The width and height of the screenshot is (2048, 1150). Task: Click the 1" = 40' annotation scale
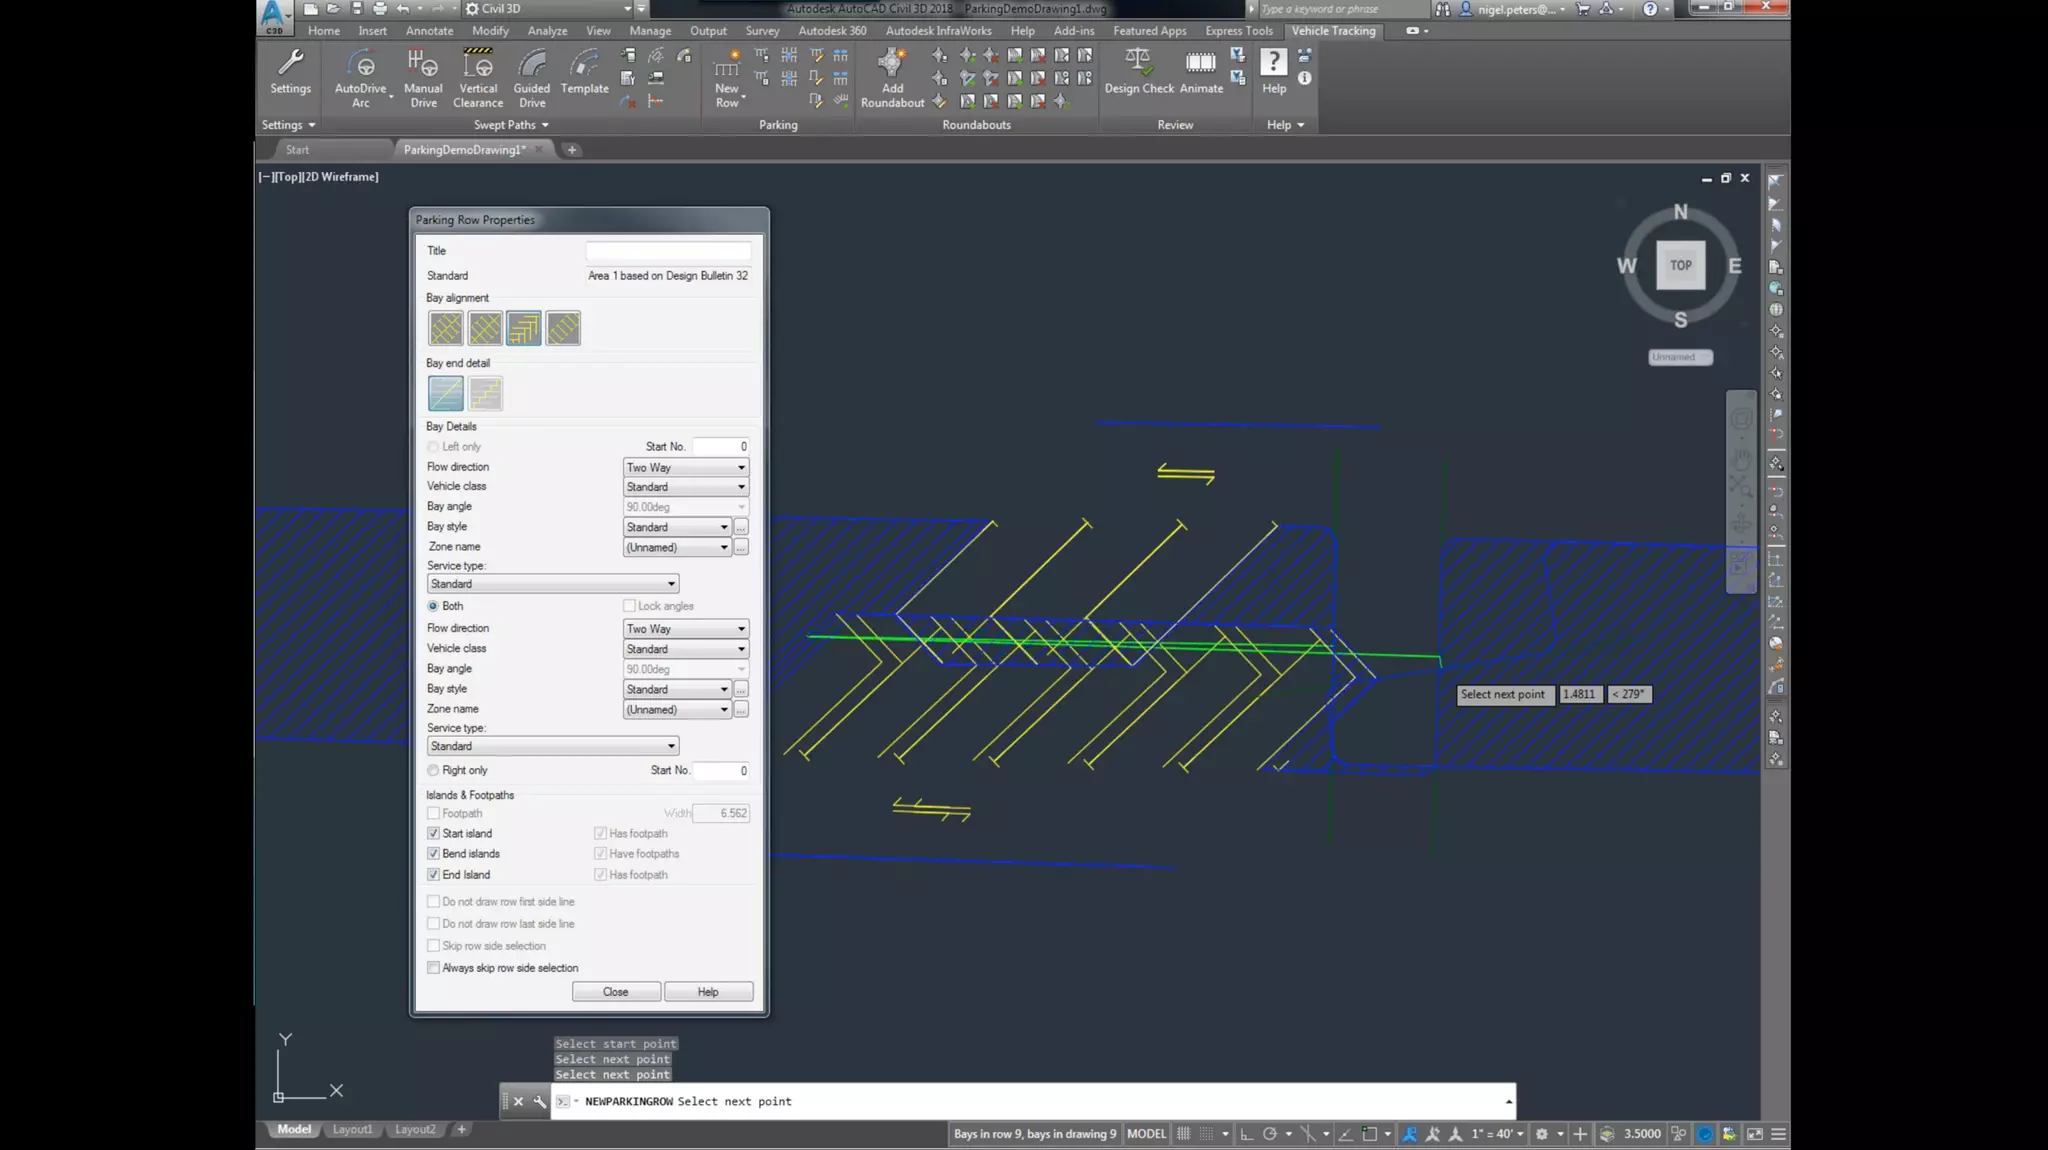(x=1497, y=1133)
